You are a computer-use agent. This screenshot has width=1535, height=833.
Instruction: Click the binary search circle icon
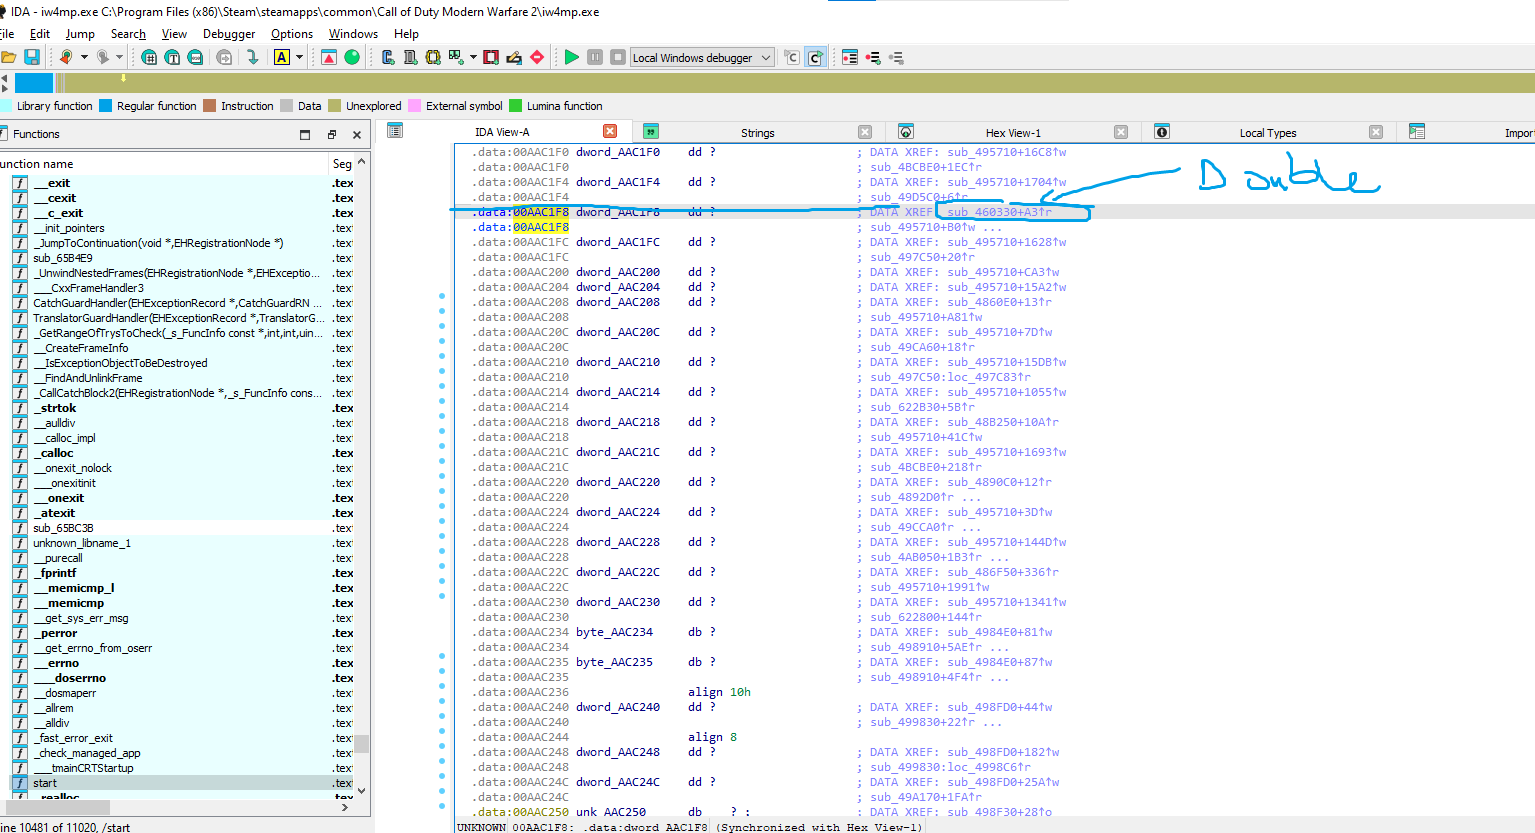[195, 57]
